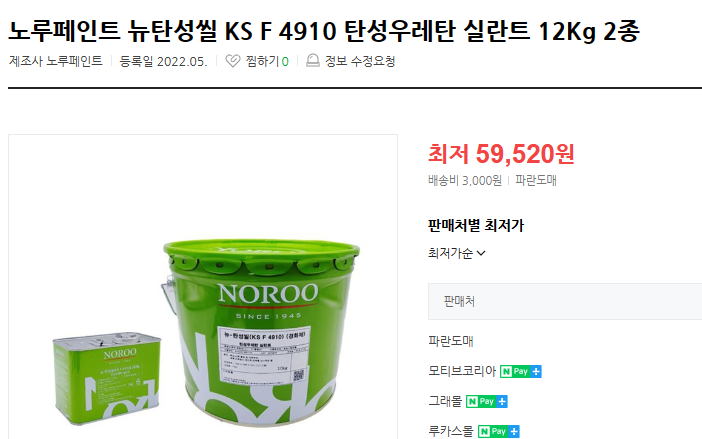Click the 판매처 column header
Screen dimensions: 702x439
[x=459, y=301]
